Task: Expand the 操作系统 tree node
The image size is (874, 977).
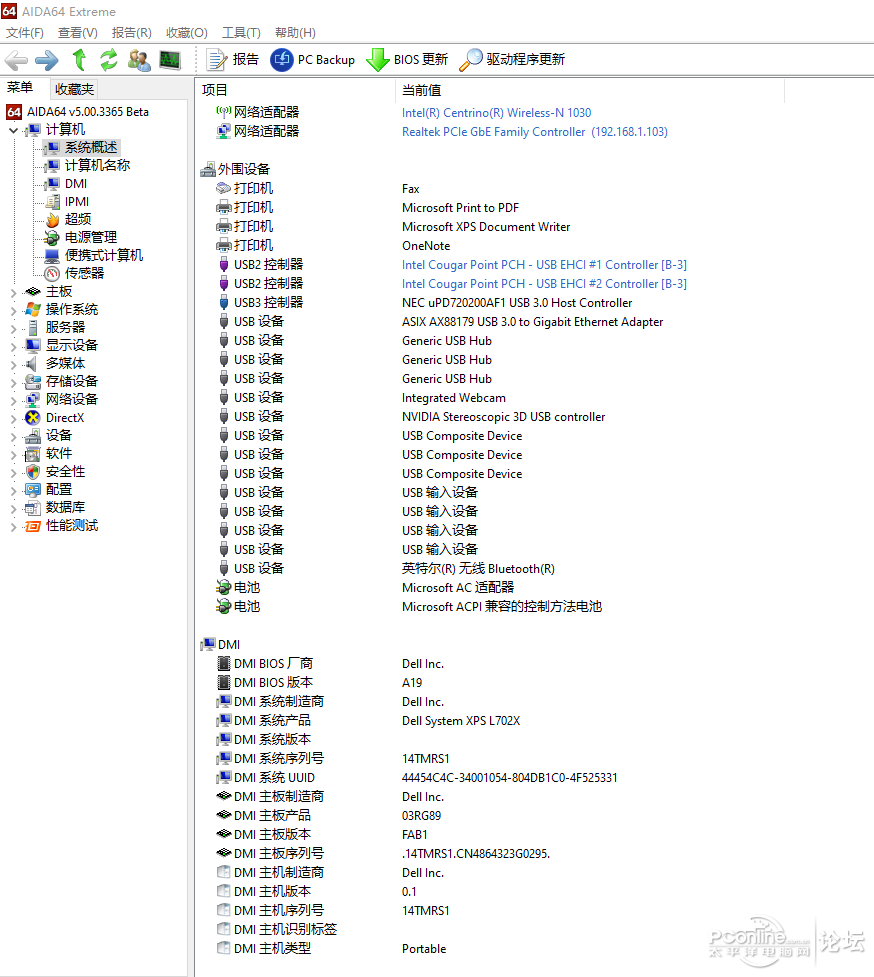Action: [13, 310]
